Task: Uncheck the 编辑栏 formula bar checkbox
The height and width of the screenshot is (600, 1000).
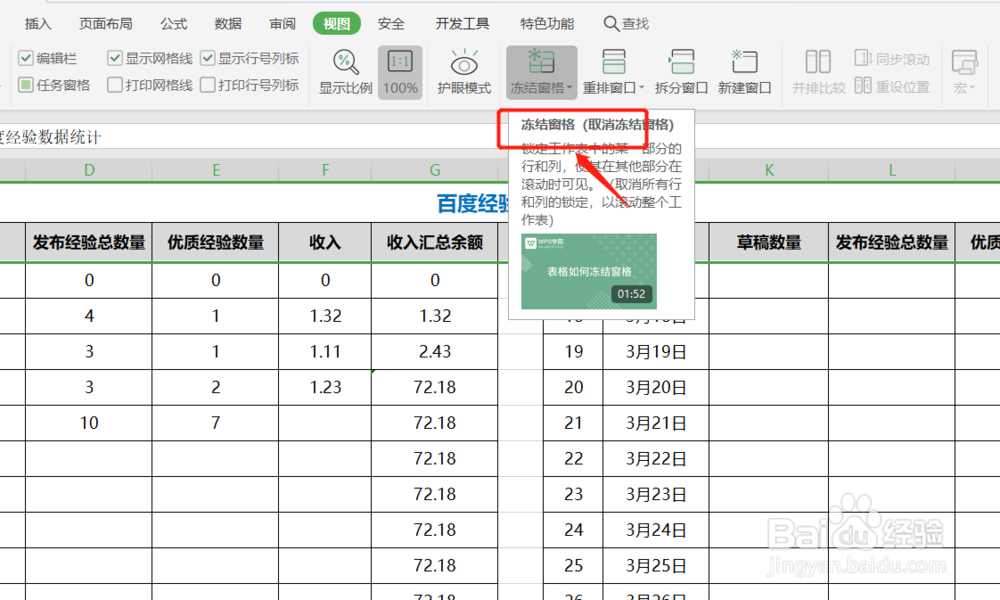Action: tap(25, 58)
